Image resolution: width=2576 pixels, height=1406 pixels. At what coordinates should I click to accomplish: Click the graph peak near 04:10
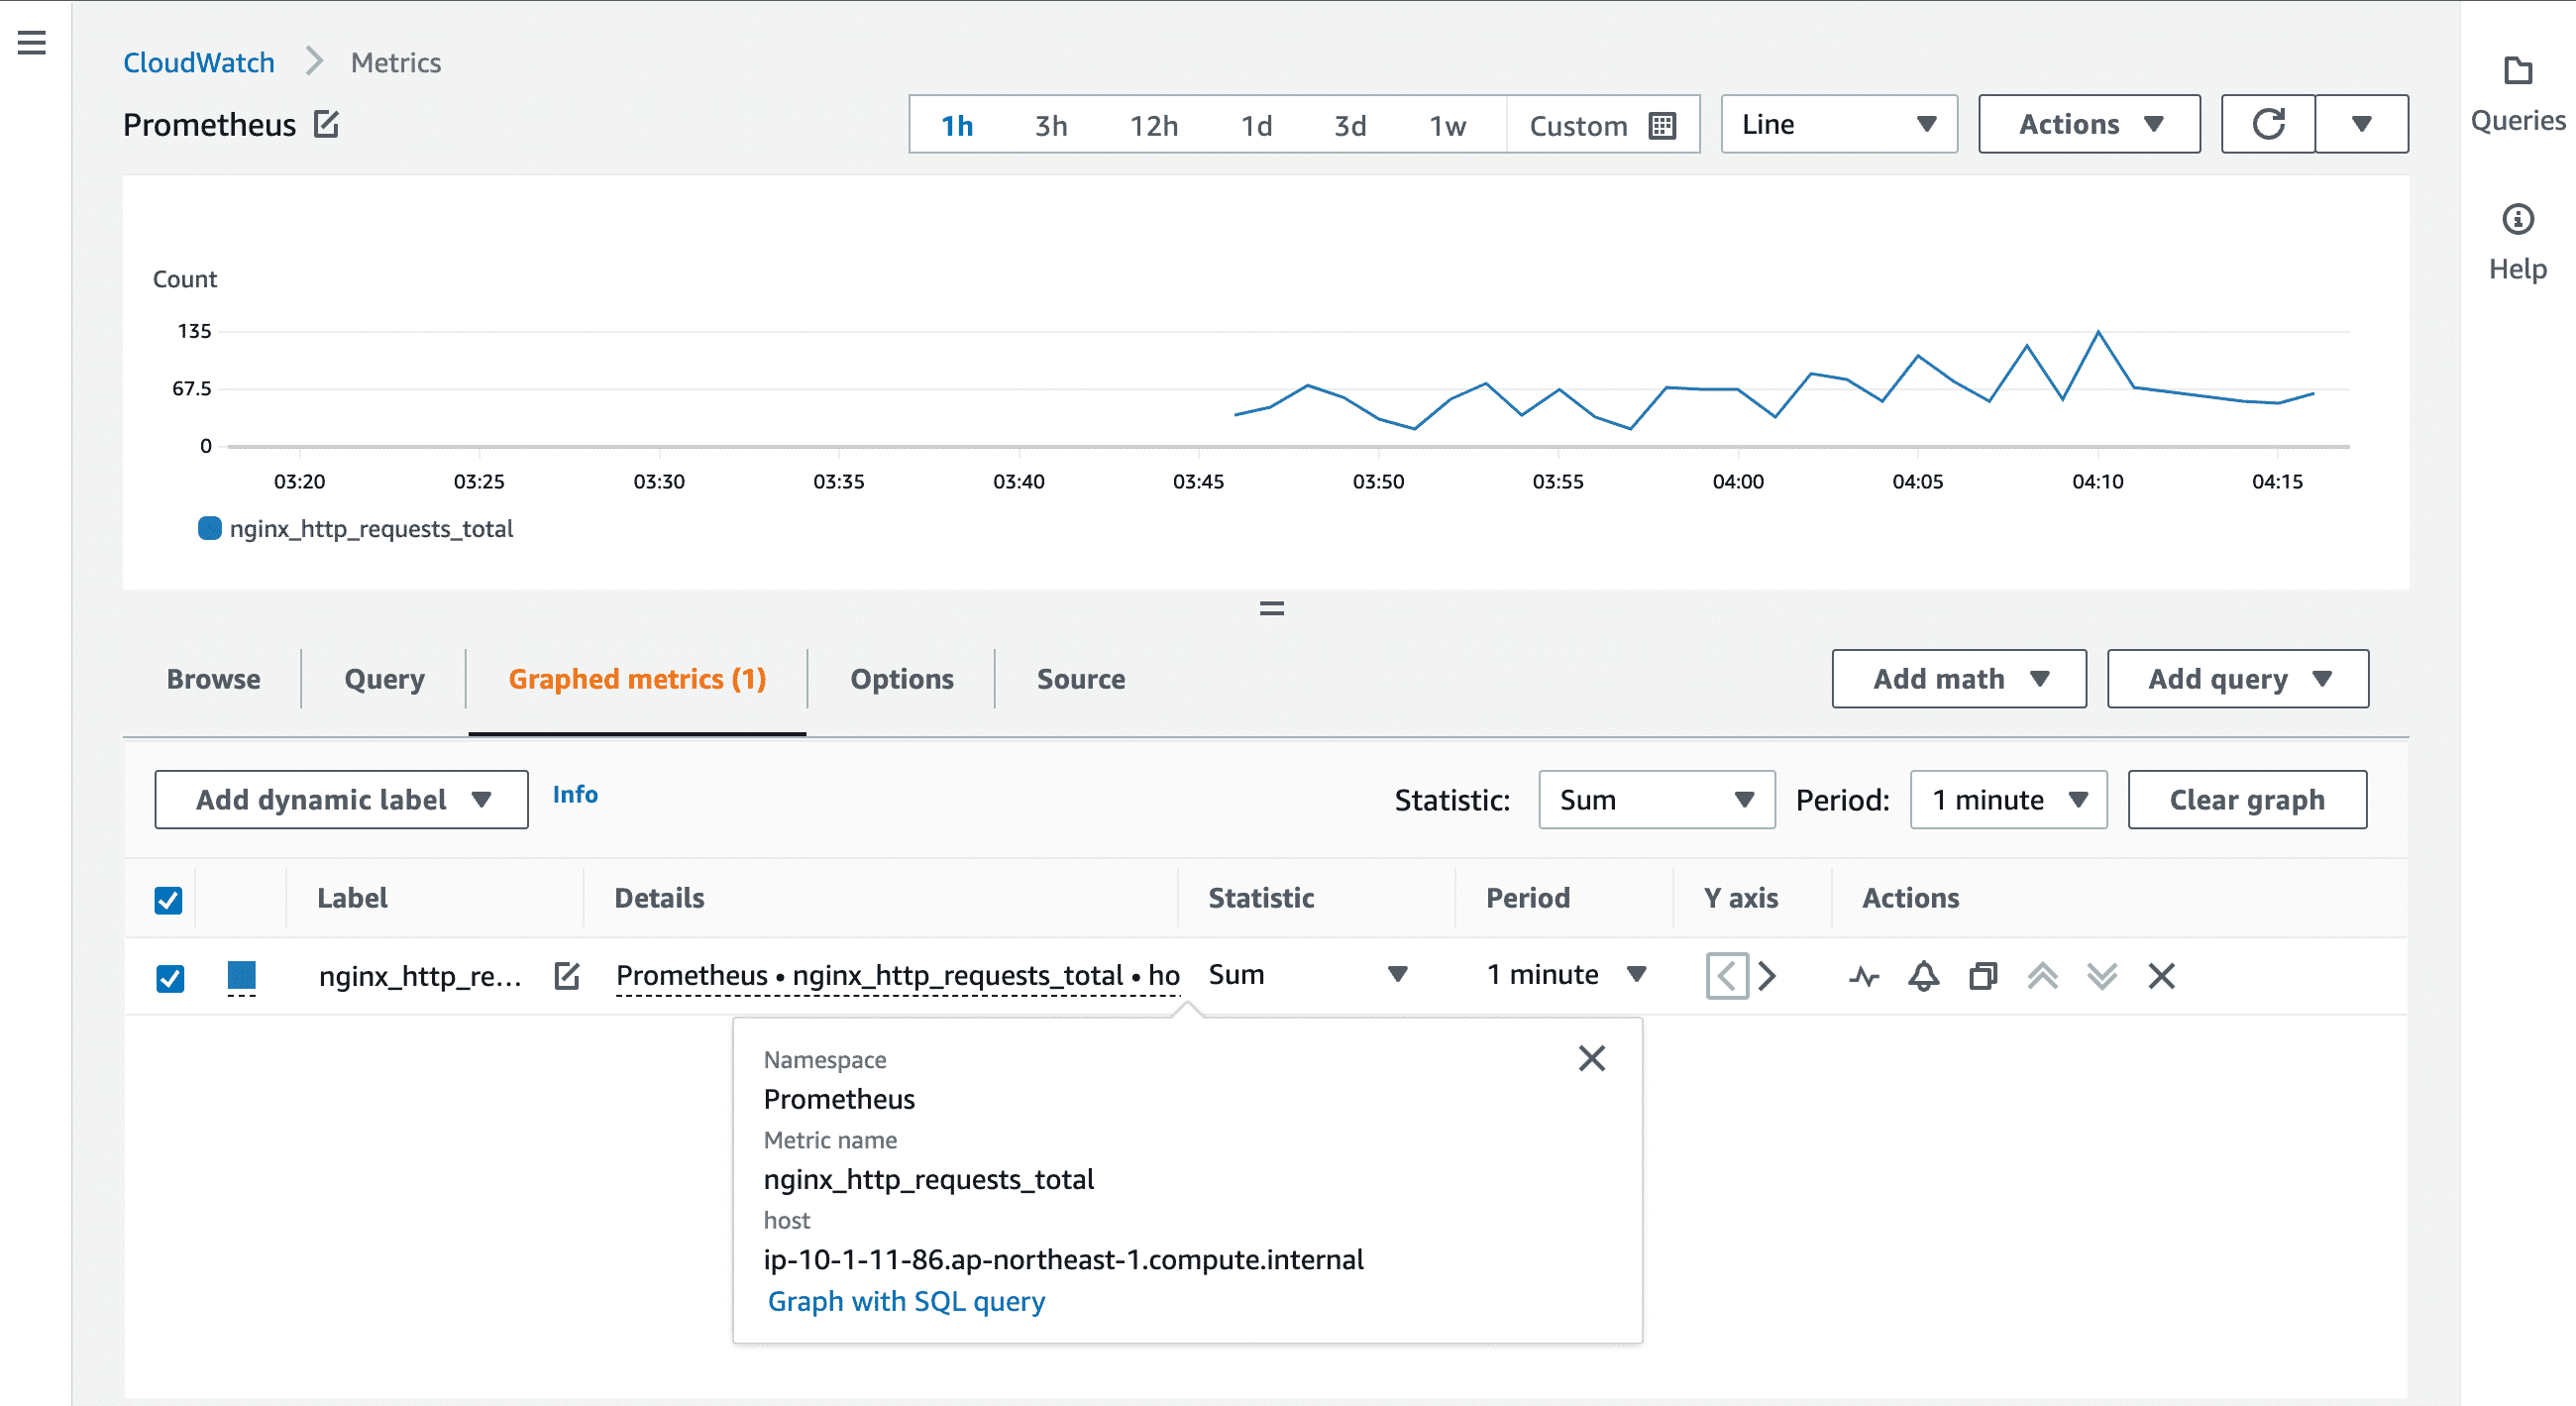click(2097, 332)
